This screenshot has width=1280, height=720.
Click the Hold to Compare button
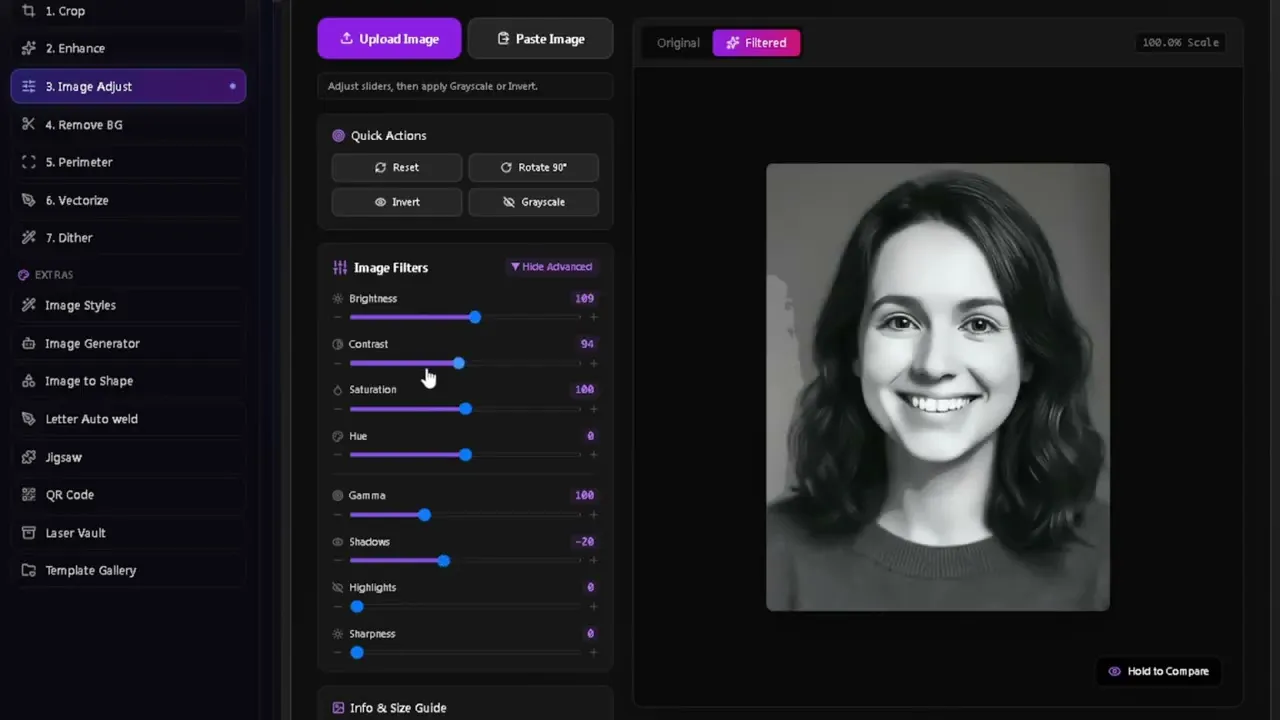tap(1158, 671)
